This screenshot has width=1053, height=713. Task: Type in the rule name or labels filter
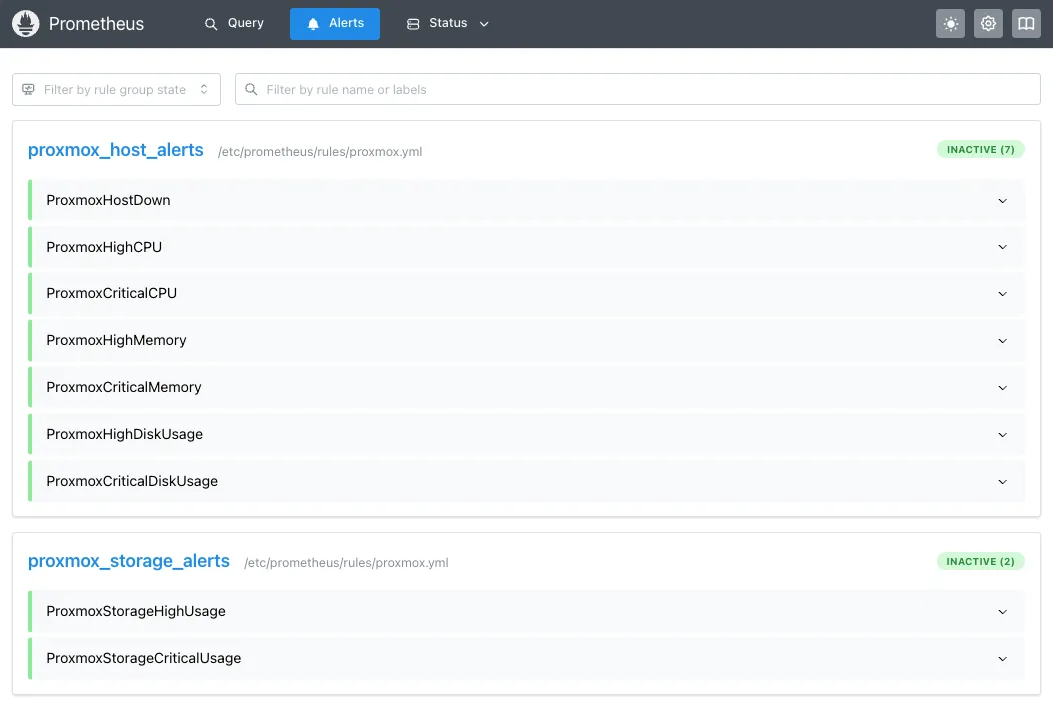click(x=640, y=90)
